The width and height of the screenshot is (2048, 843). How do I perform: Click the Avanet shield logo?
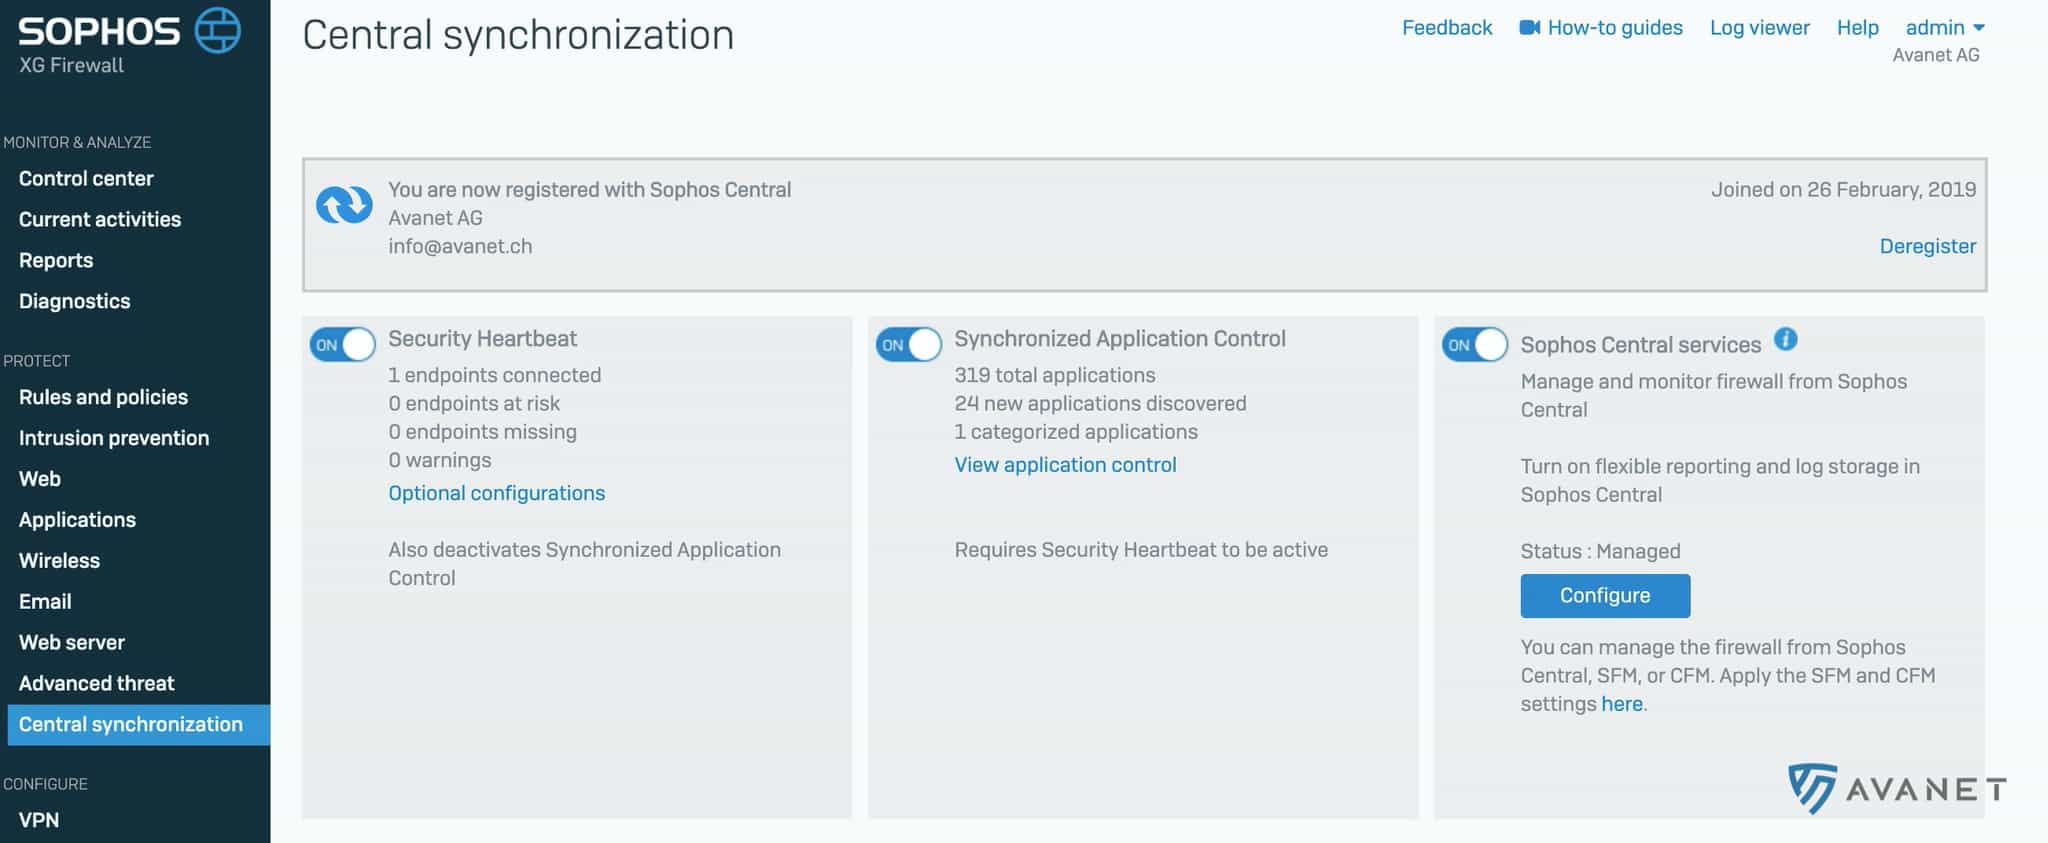tap(1811, 788)
